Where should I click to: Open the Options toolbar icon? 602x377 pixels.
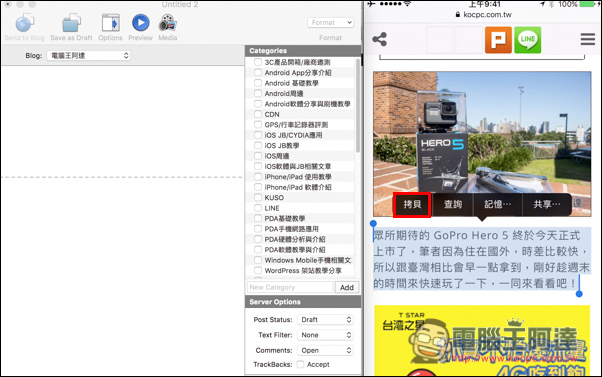pos(111,23)
